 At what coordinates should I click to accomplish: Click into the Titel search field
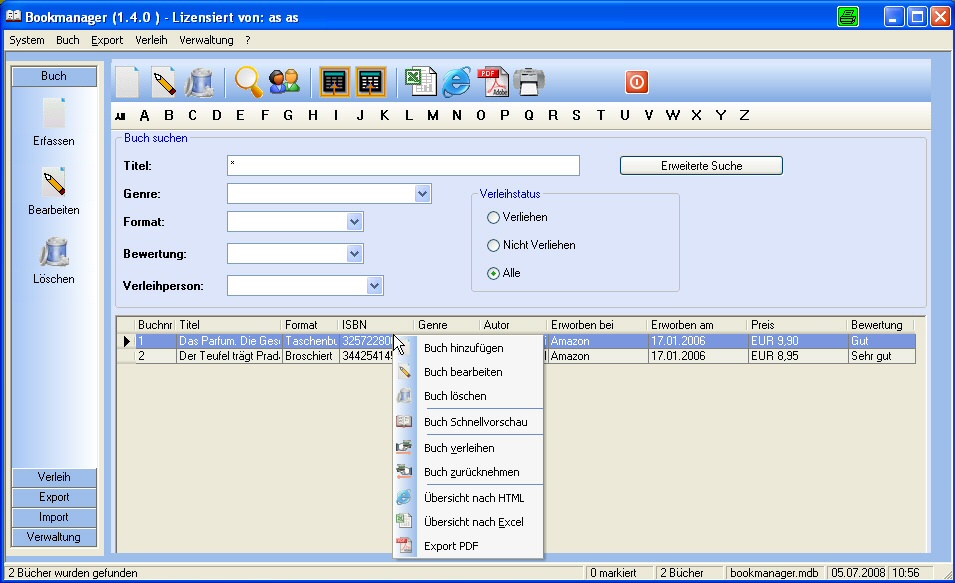tap(403, 165)
